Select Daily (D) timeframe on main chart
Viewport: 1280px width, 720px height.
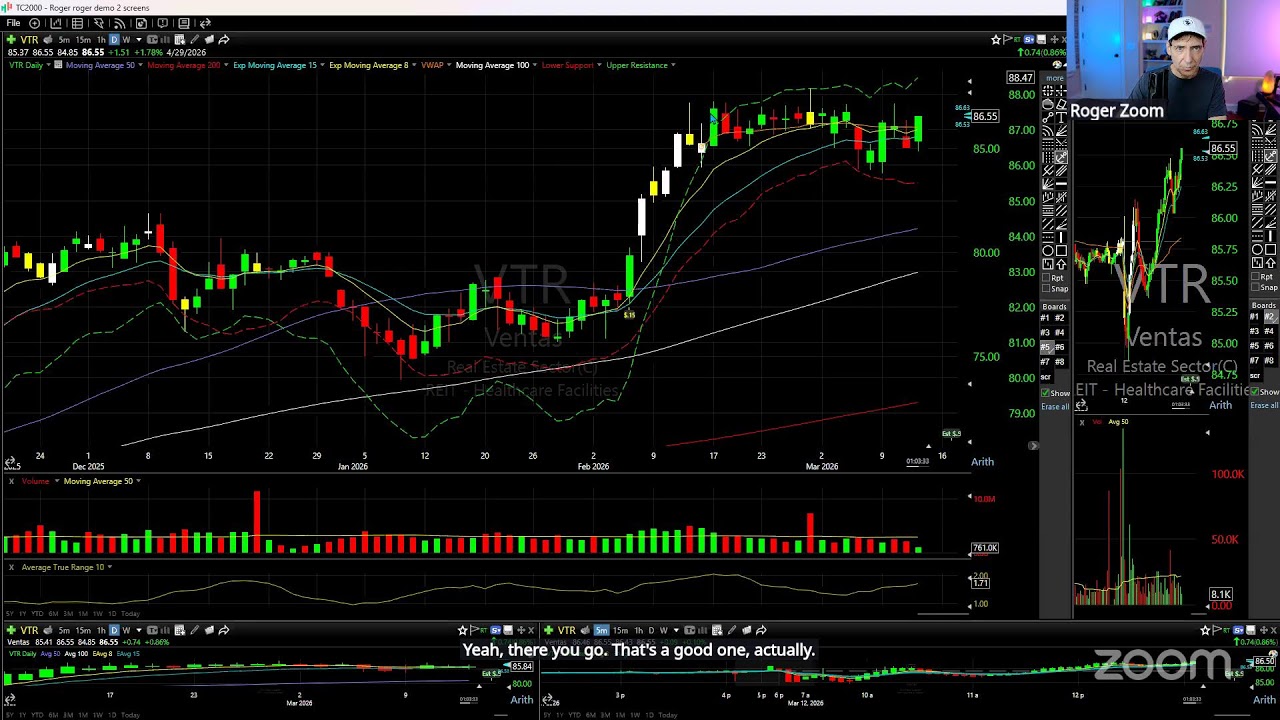(x=114, y=40)
